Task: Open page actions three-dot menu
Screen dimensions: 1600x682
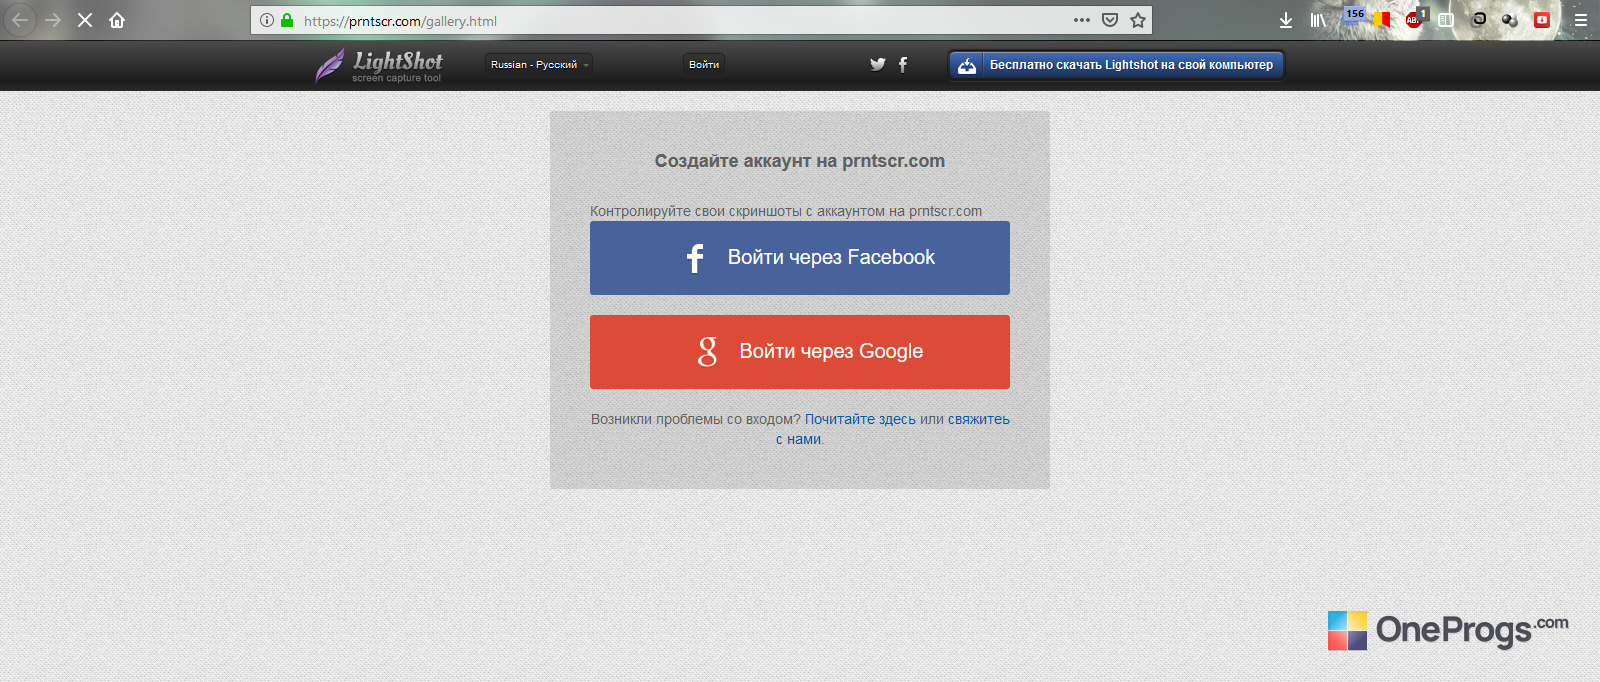Action: [1082, 20]
